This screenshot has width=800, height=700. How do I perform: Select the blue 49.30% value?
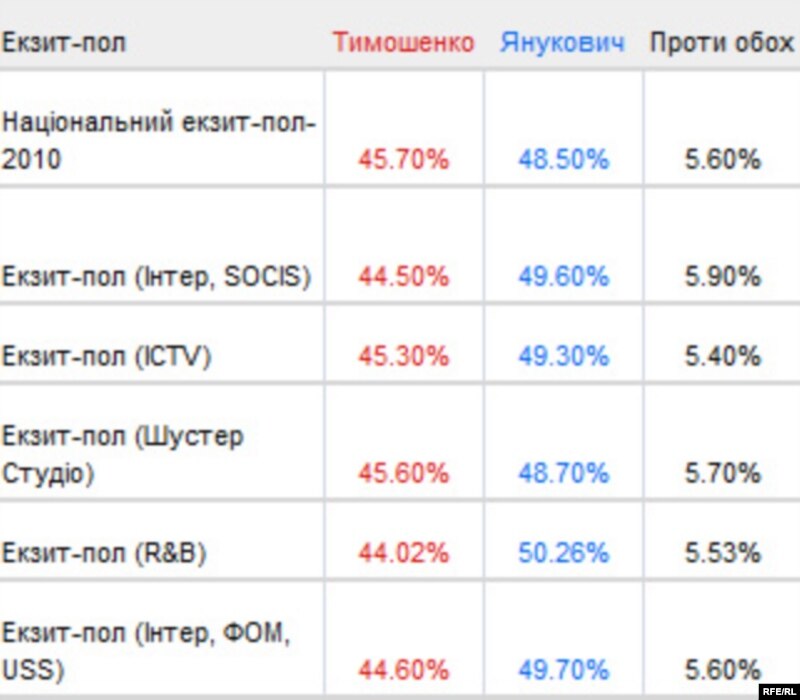point(563,356)
